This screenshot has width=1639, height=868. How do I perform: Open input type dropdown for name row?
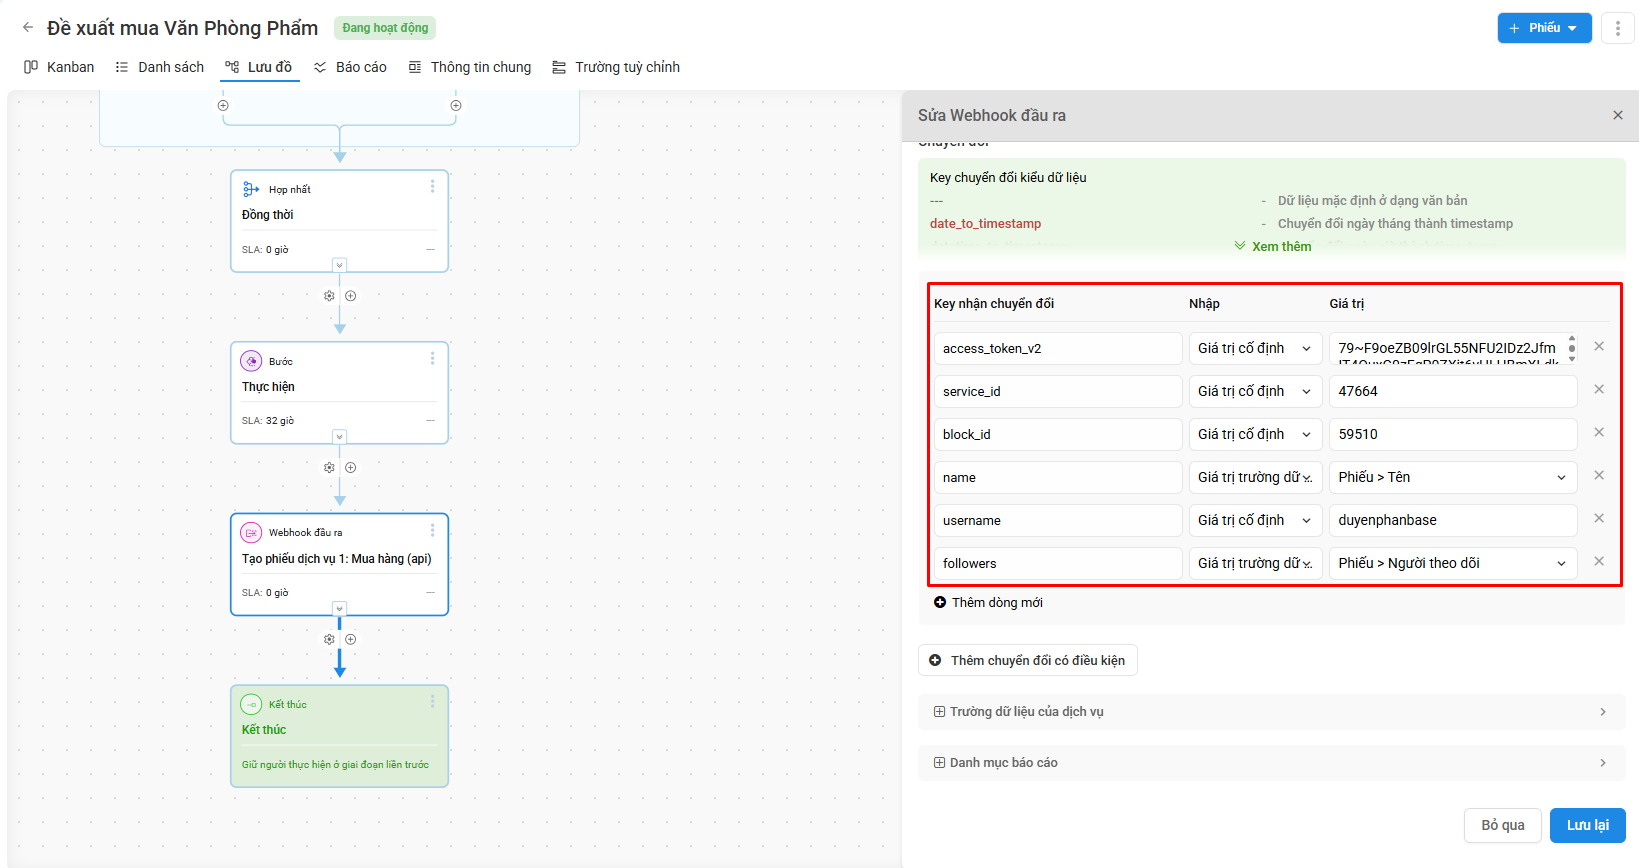1255,477
